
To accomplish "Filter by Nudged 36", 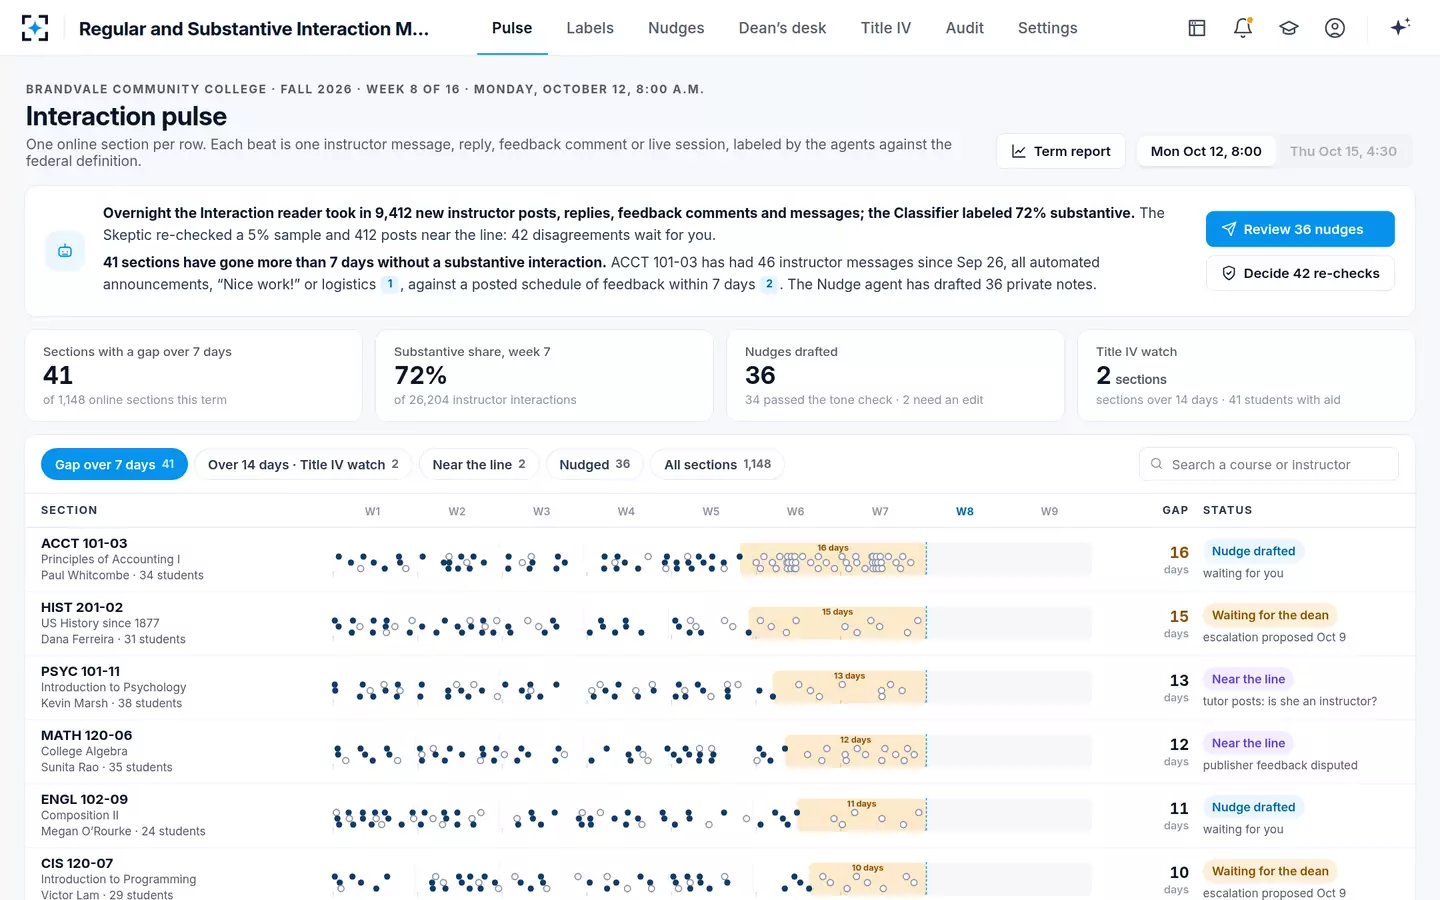I will [x=595, y=464].
